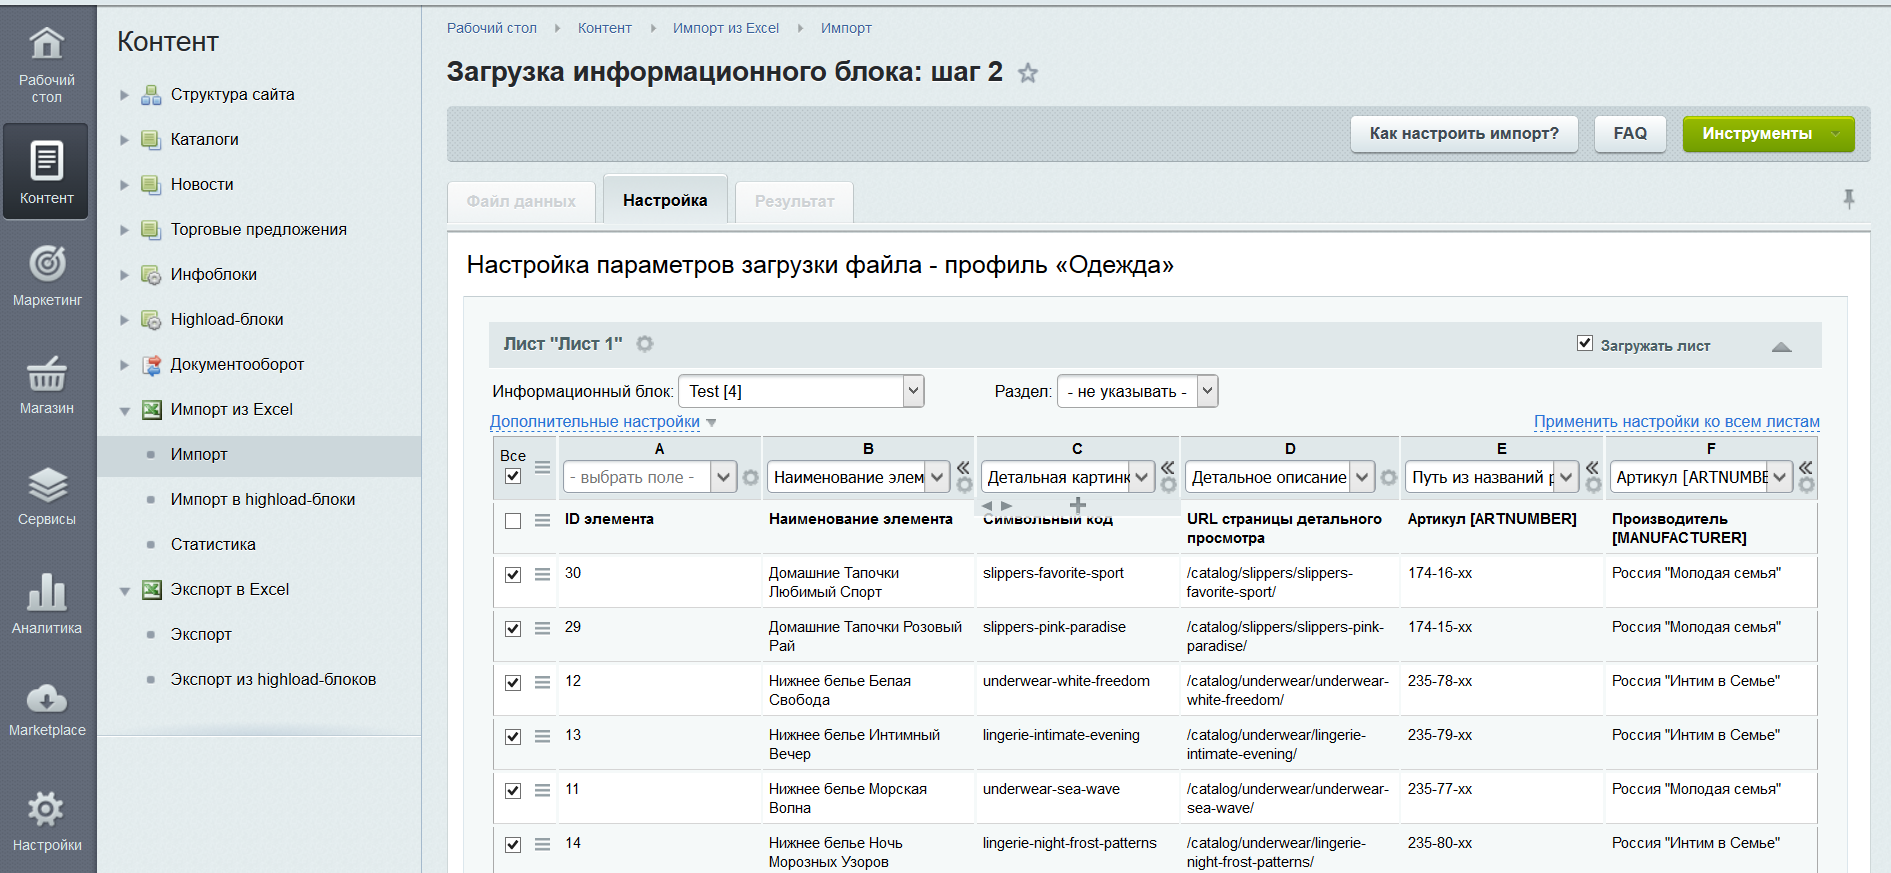The image size is (1891, 873).
Task: Switch to the Файл данных tab
Action: click(521, 201)
